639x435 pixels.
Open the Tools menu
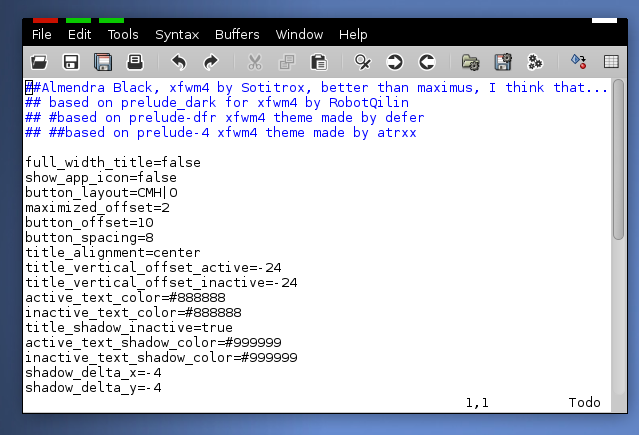pyautogui.click(x=123, y=35)
